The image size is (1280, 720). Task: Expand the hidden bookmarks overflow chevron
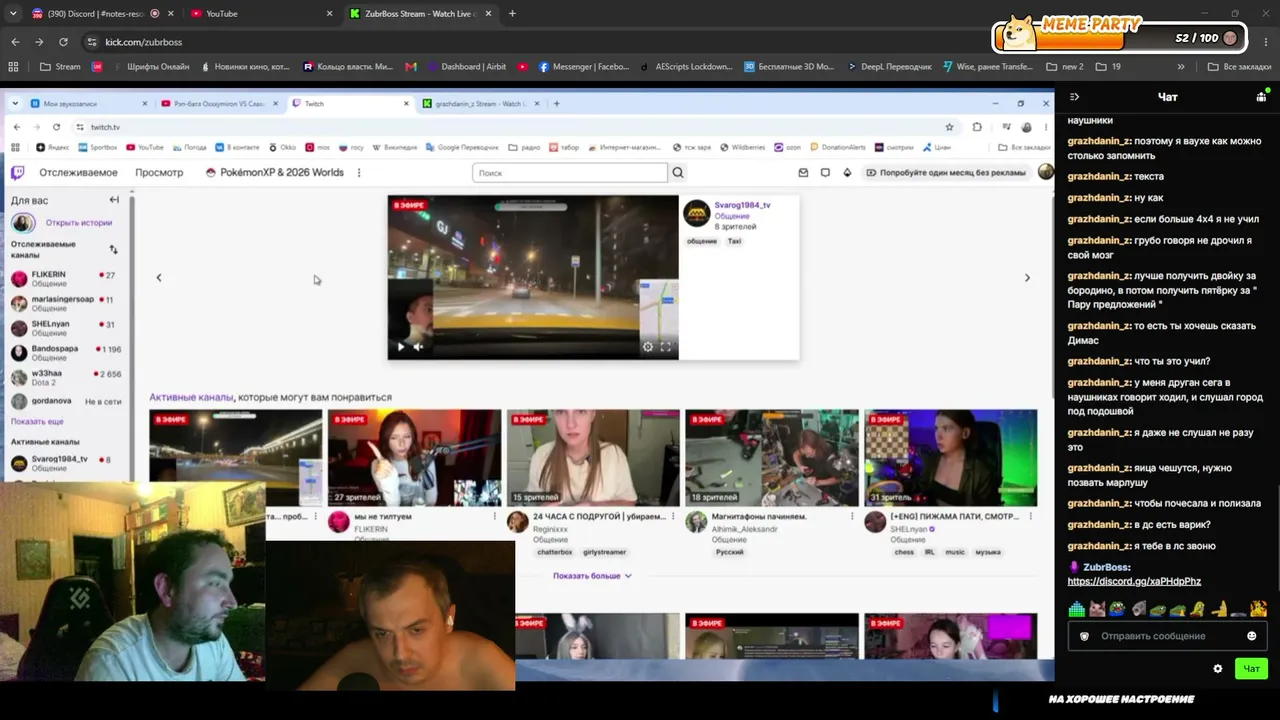(x=1181, y=67)
